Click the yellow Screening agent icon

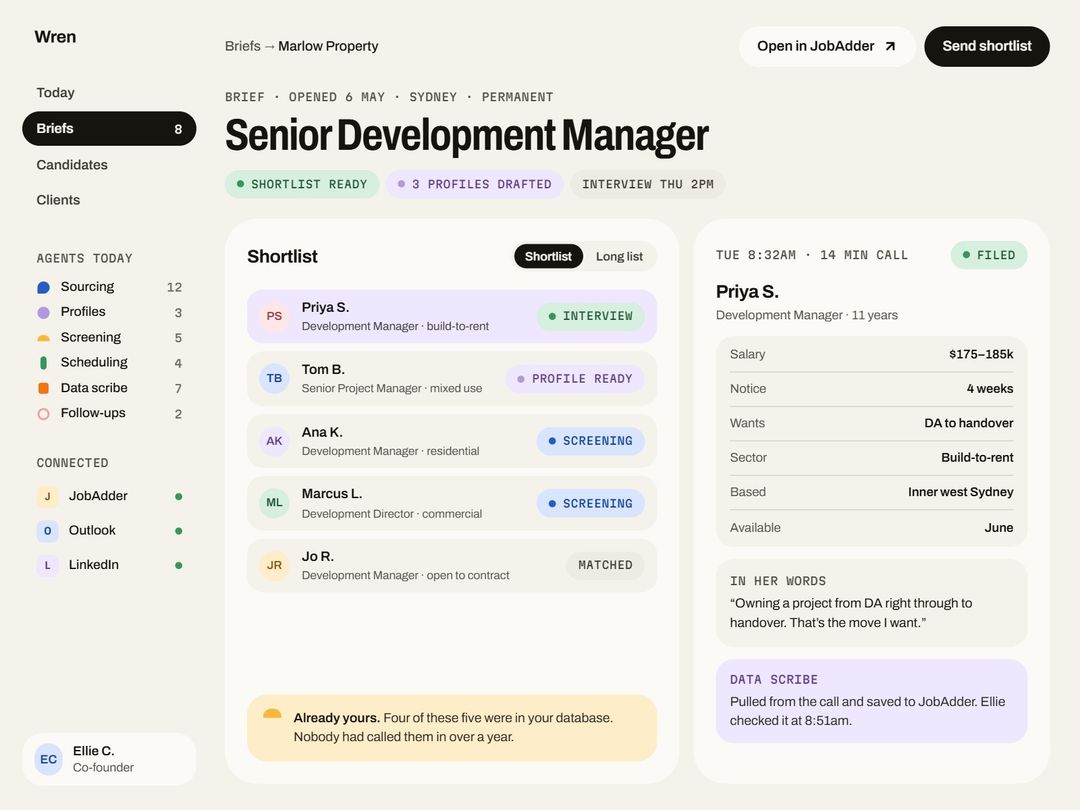43,338
